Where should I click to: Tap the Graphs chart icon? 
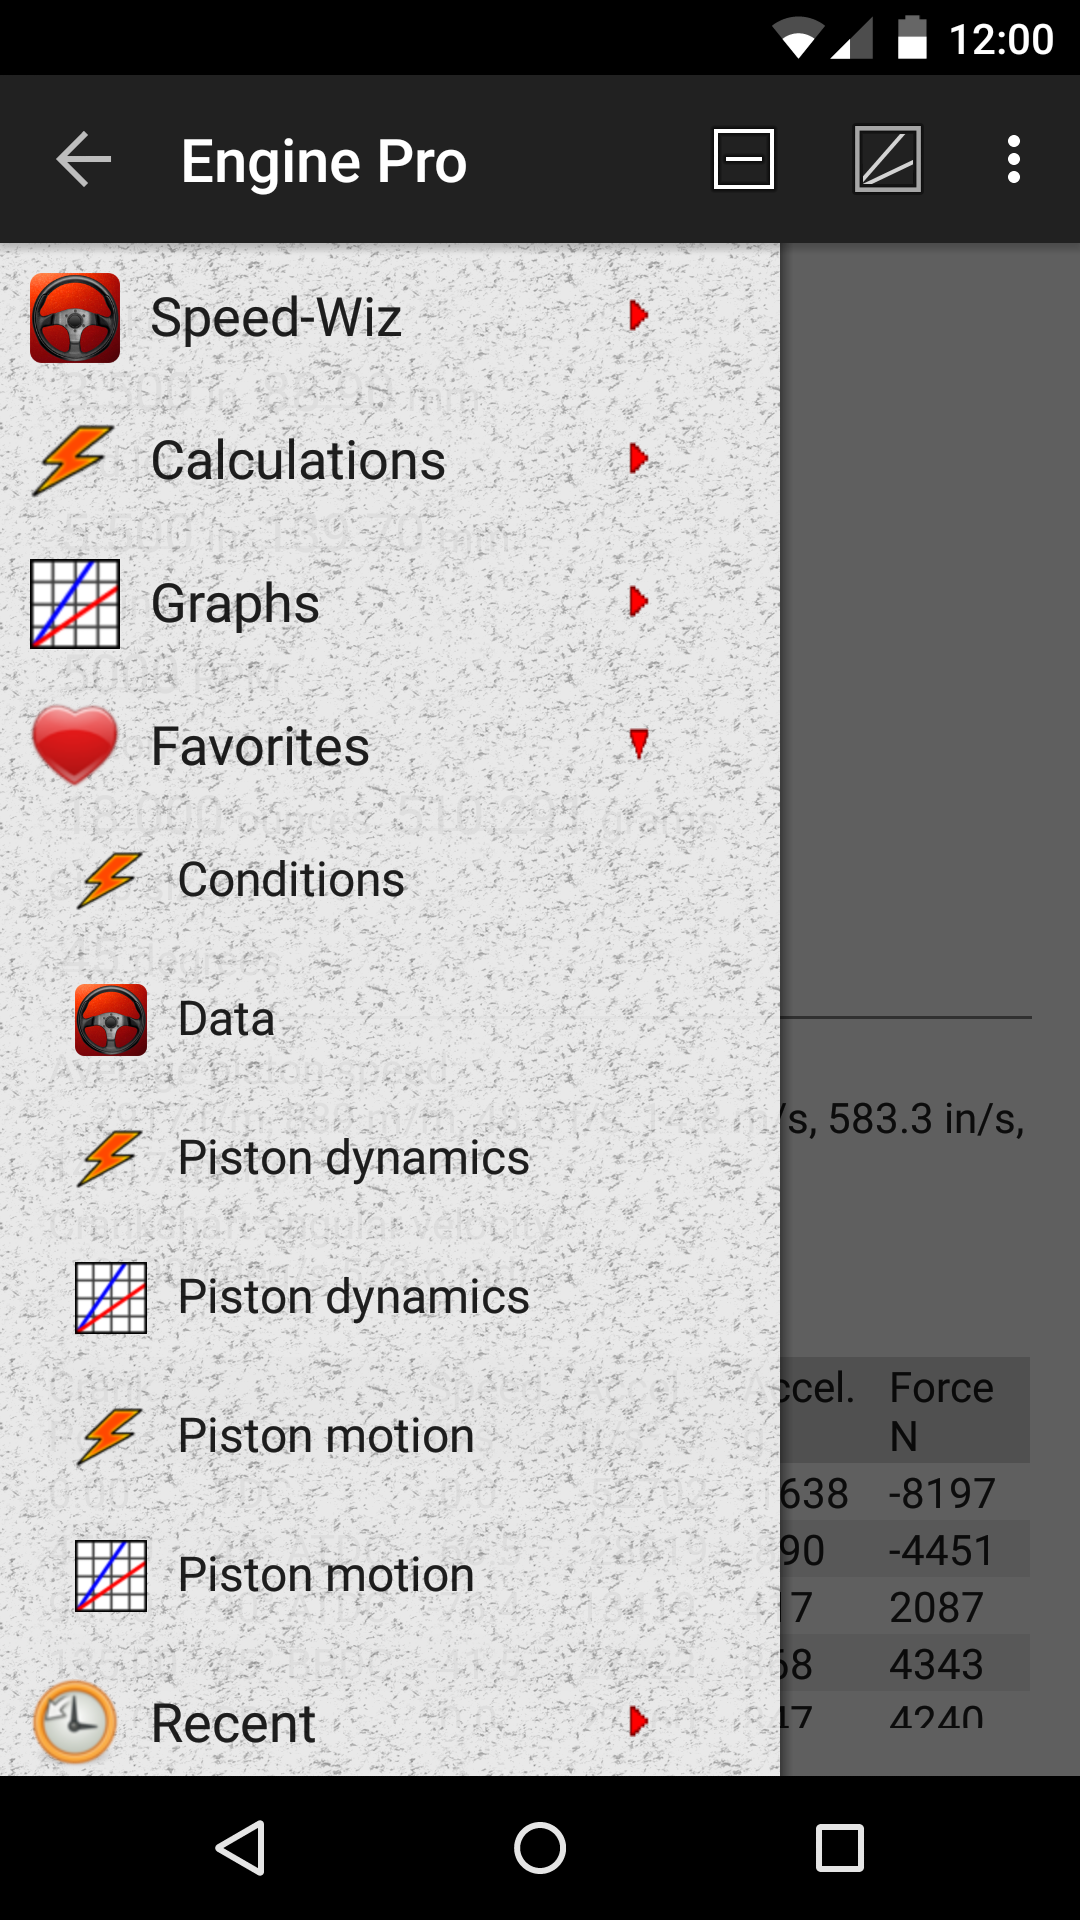click(x=75, y=604)
